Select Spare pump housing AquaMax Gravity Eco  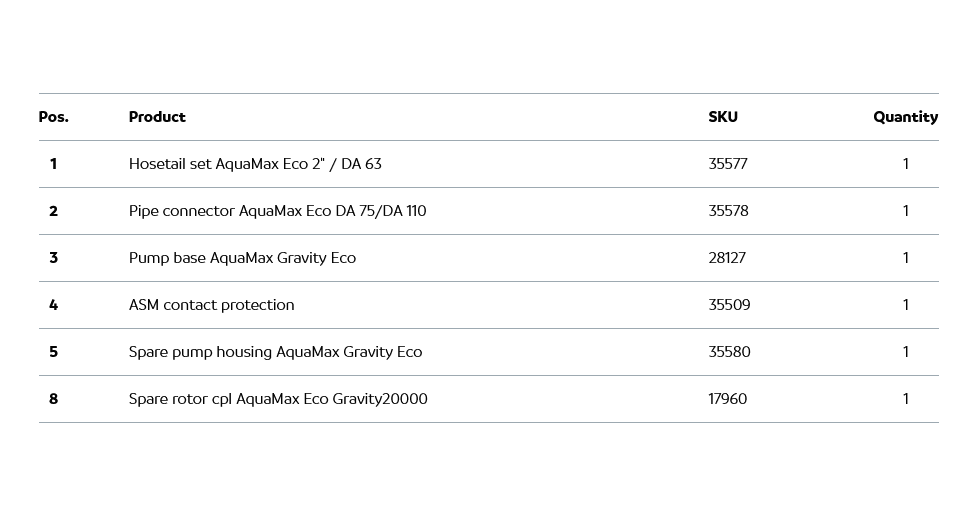[x=275, y=352]
